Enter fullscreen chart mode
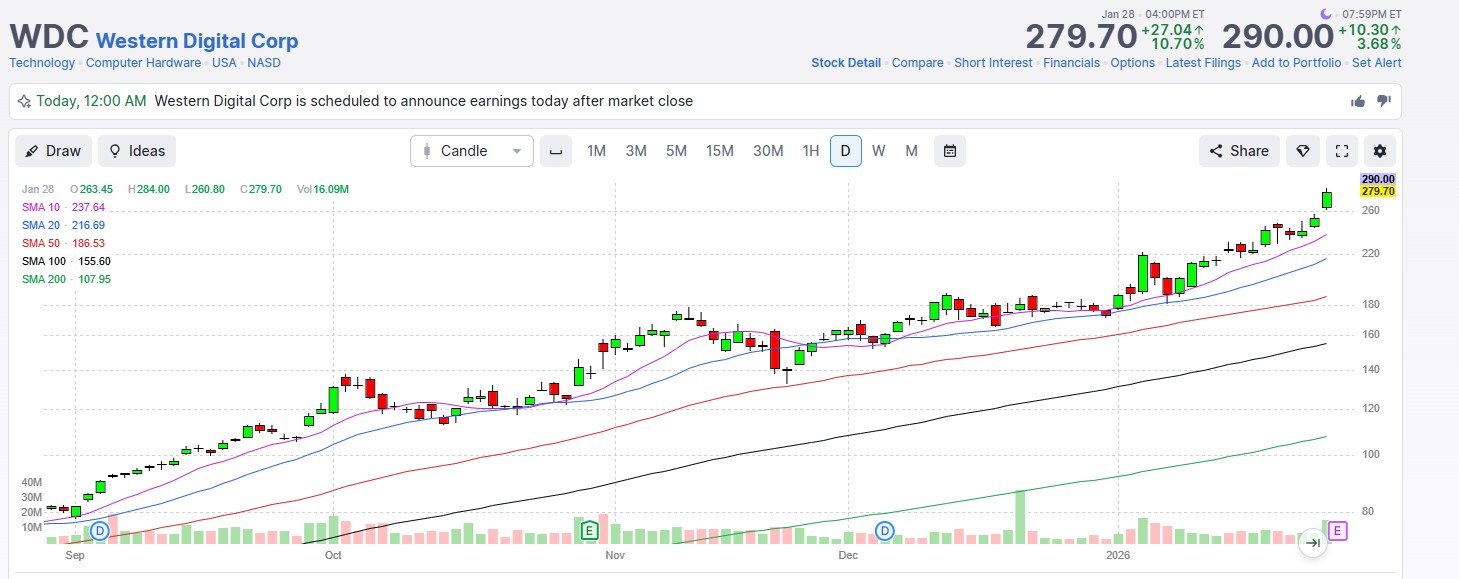The height and width of the screenshot is (579, 1459). (1342, 151)
